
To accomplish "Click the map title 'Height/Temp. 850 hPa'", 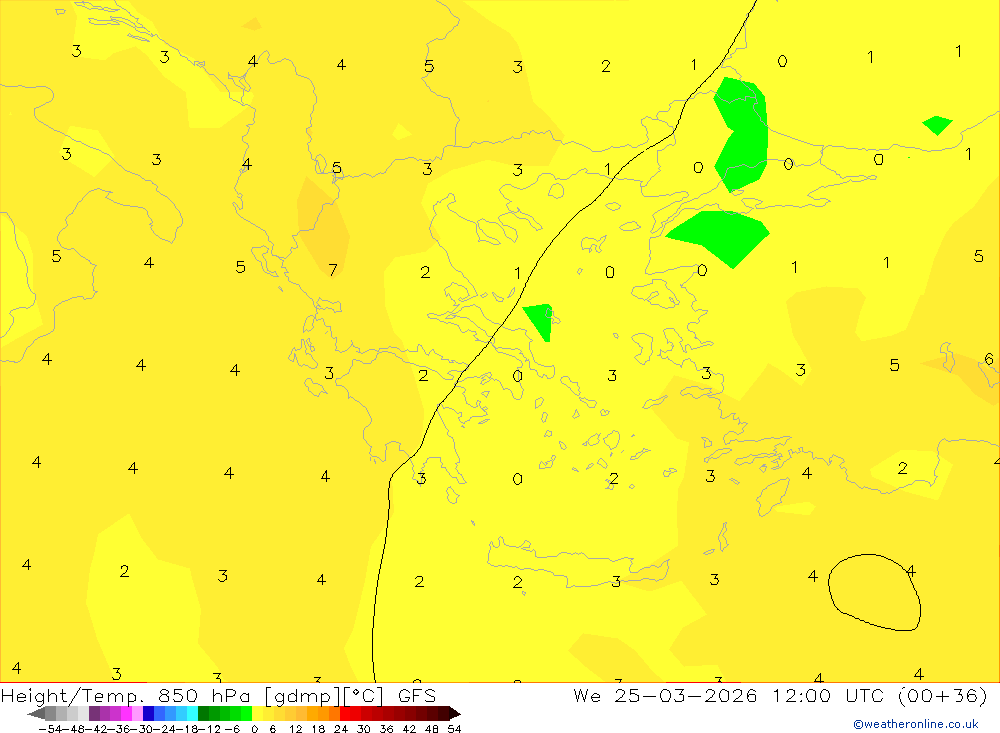I will pyautogui.click(x=126, y=695).
